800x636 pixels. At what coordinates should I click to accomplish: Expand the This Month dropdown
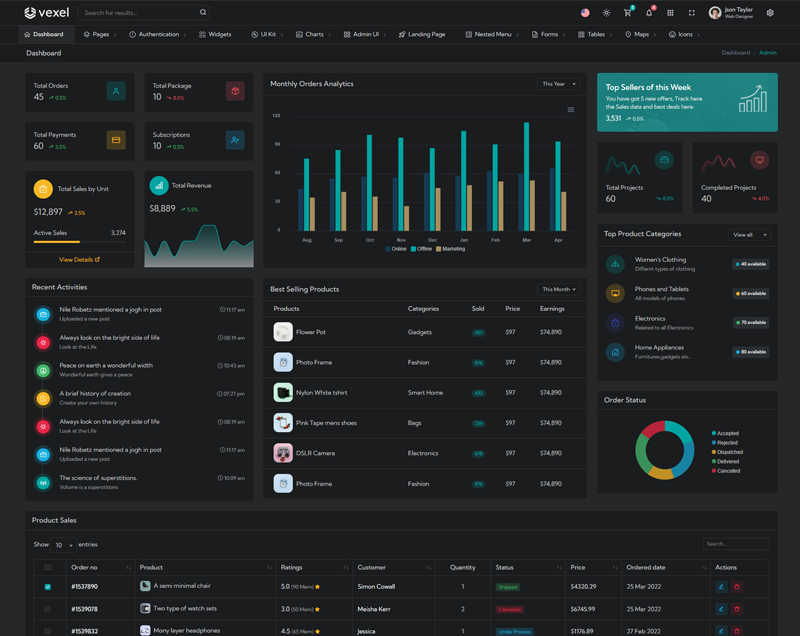(558, 289)
